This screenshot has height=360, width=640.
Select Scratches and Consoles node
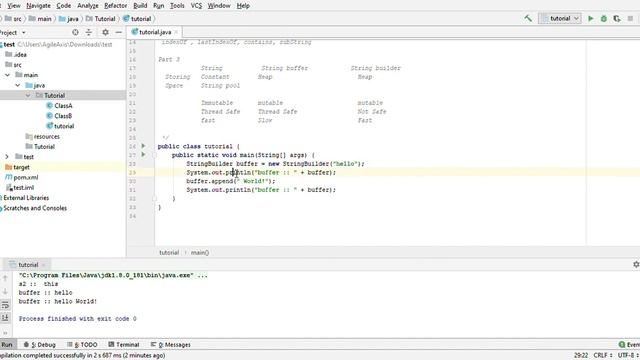point(34,208)
